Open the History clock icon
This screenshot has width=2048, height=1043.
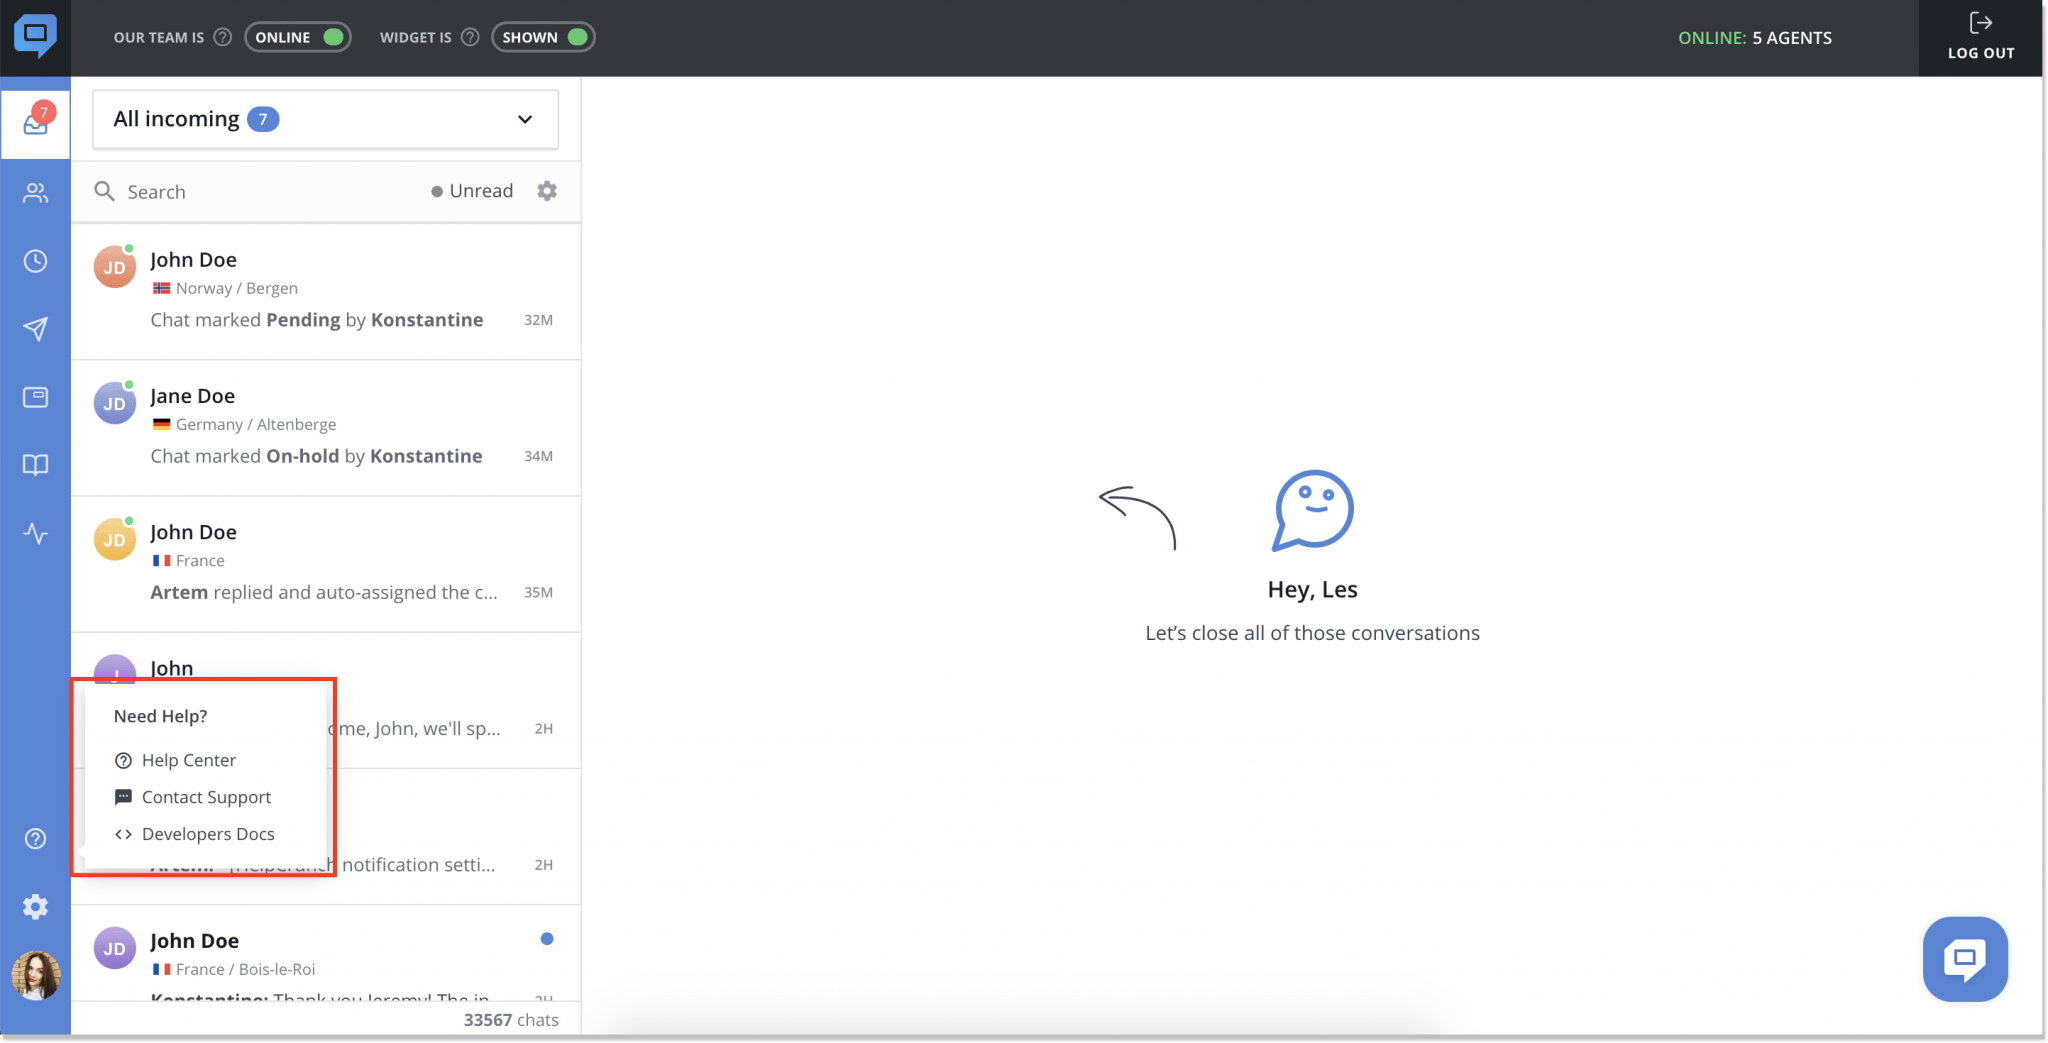(x=35, y=261)
